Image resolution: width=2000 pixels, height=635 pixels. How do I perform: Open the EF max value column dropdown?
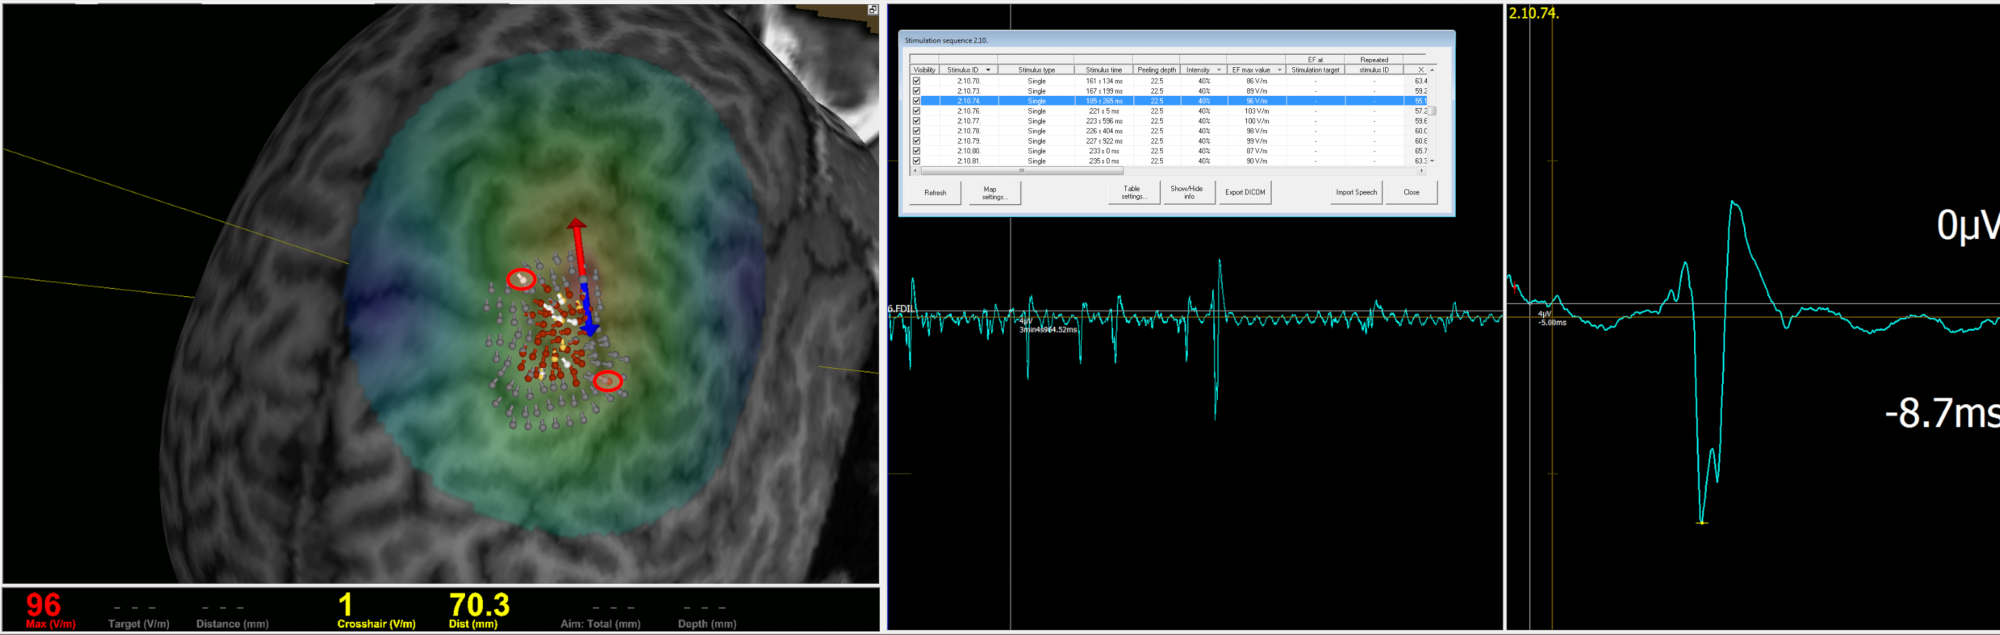tap(1279, 70)
